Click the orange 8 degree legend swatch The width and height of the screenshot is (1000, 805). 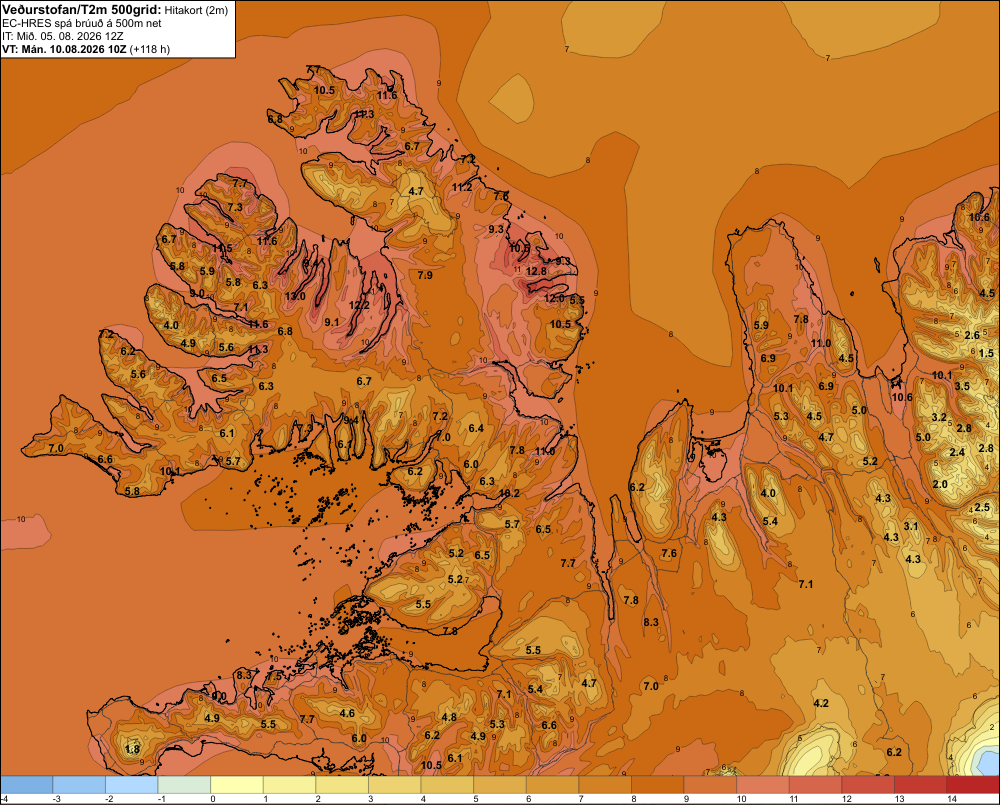tap(658, 785)
